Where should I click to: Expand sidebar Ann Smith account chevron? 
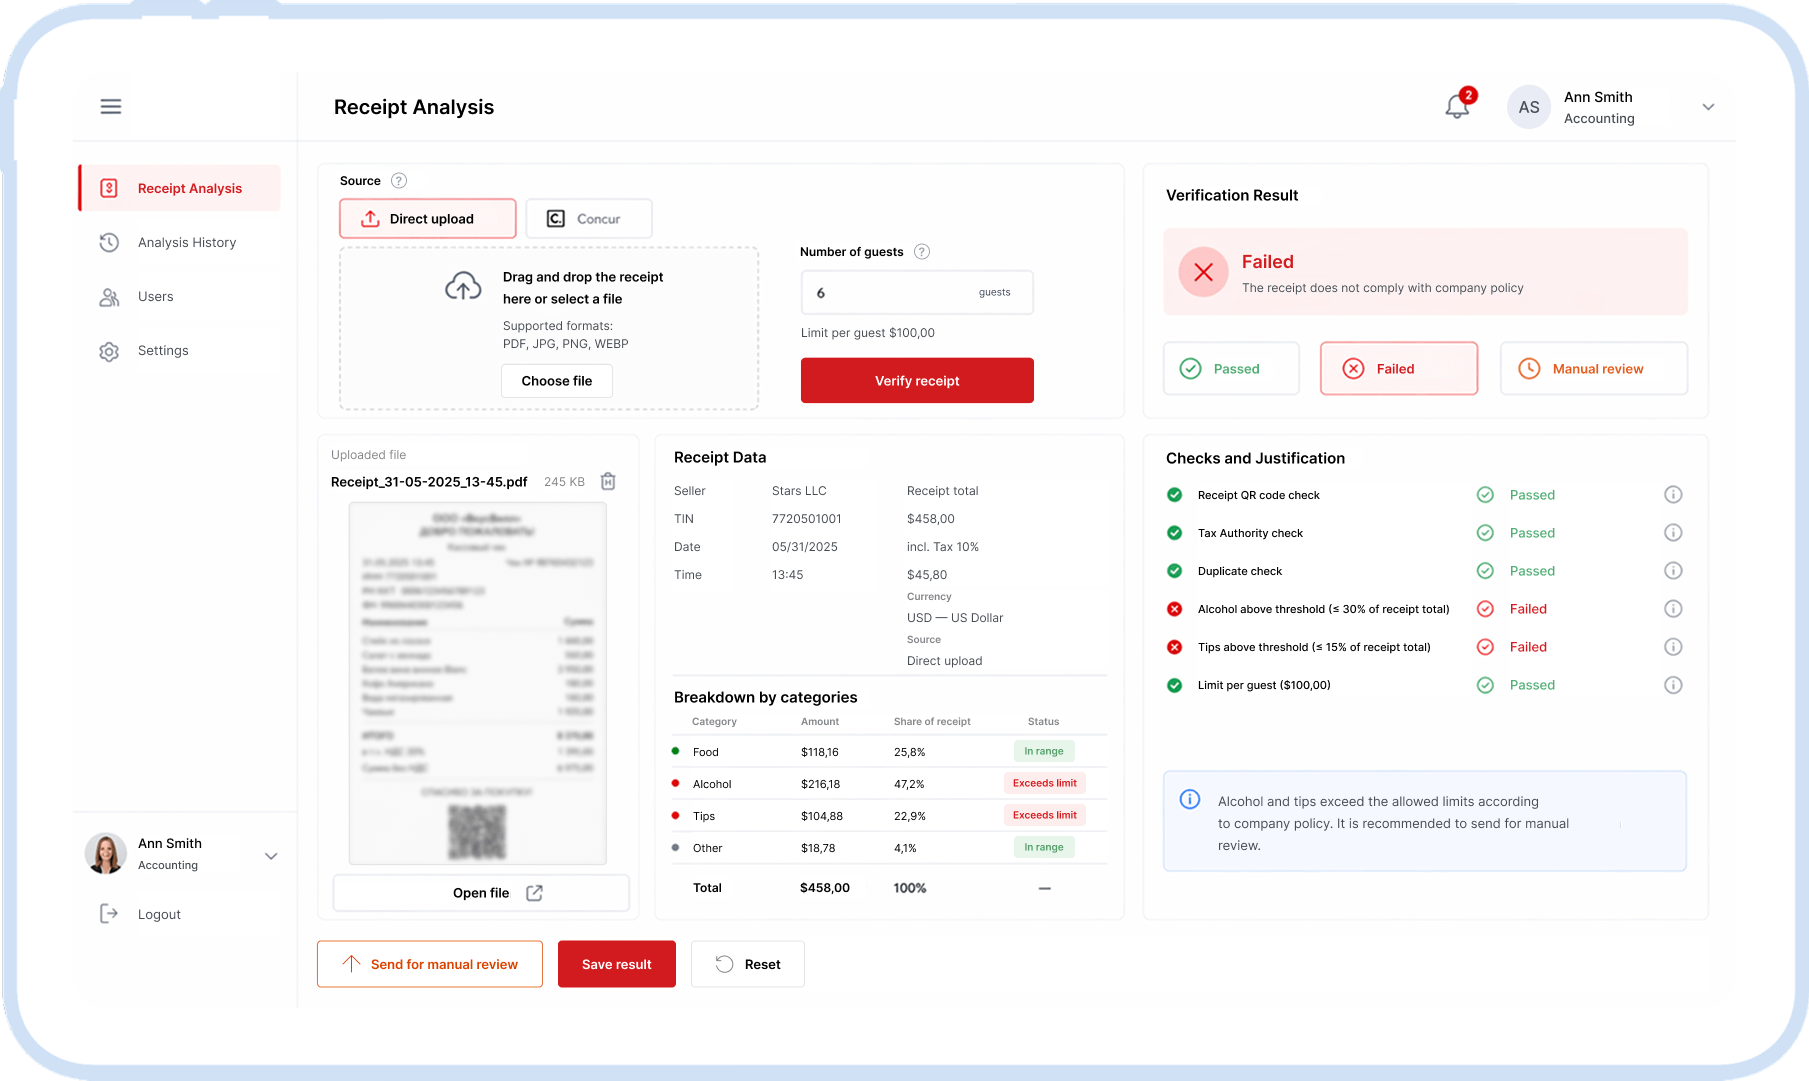(271, 856)
